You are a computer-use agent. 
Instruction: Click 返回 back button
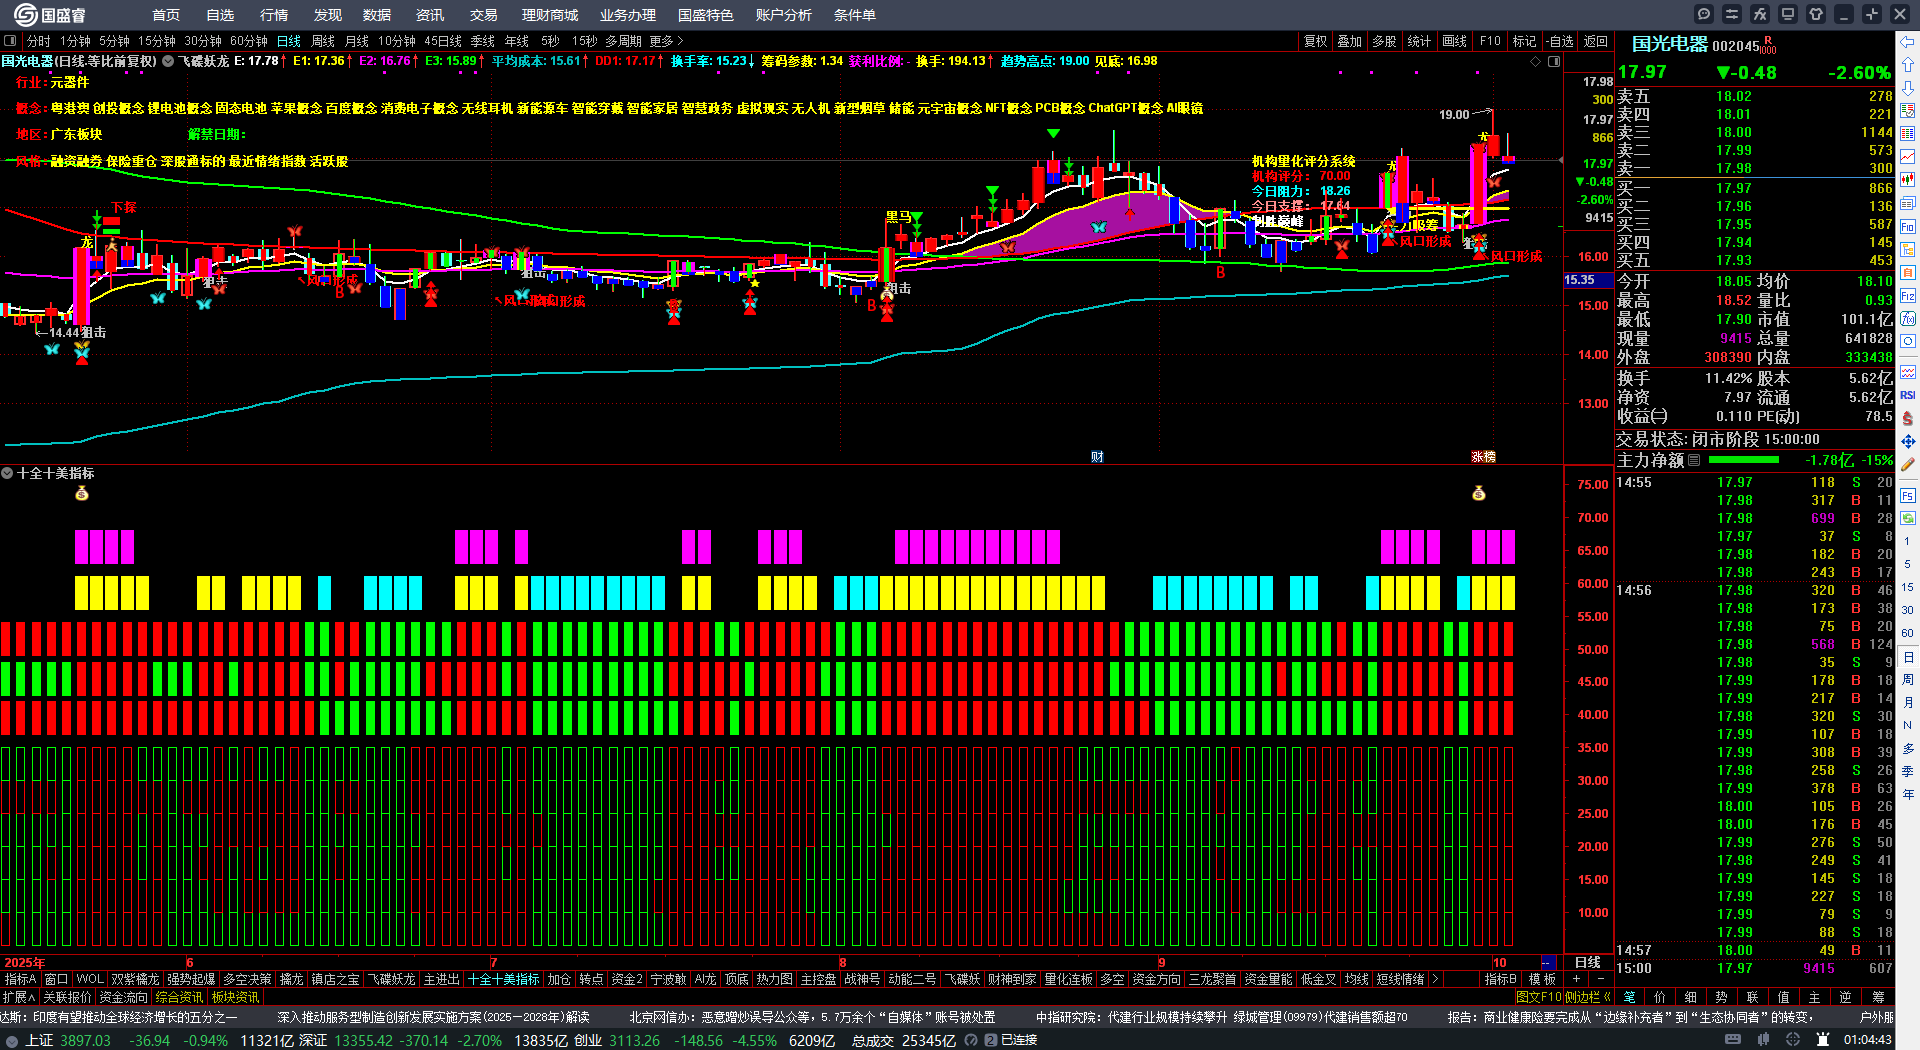tap(1596, 41)
